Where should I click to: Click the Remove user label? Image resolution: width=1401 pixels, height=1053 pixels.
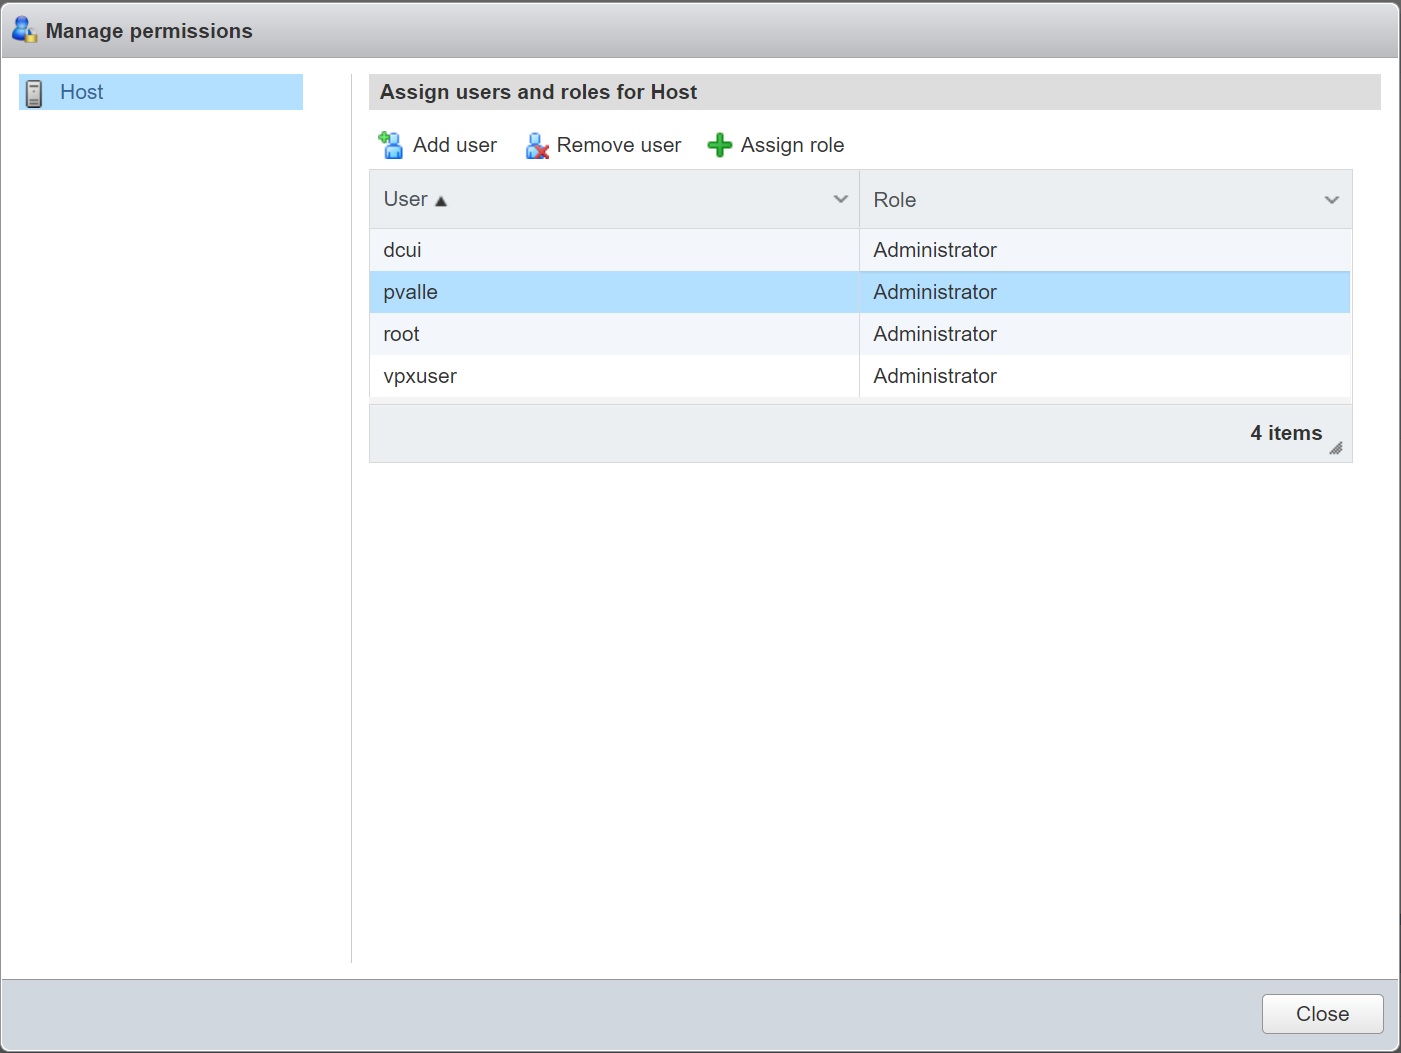pyautogui.click(x=618, y=145)
